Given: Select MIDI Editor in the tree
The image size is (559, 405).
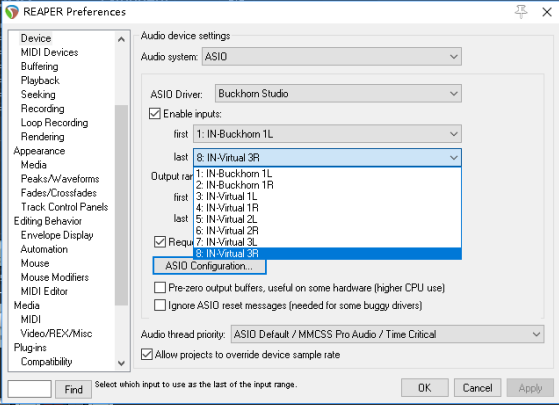Looking at the screenshot, I should click(x=44, y=291).
